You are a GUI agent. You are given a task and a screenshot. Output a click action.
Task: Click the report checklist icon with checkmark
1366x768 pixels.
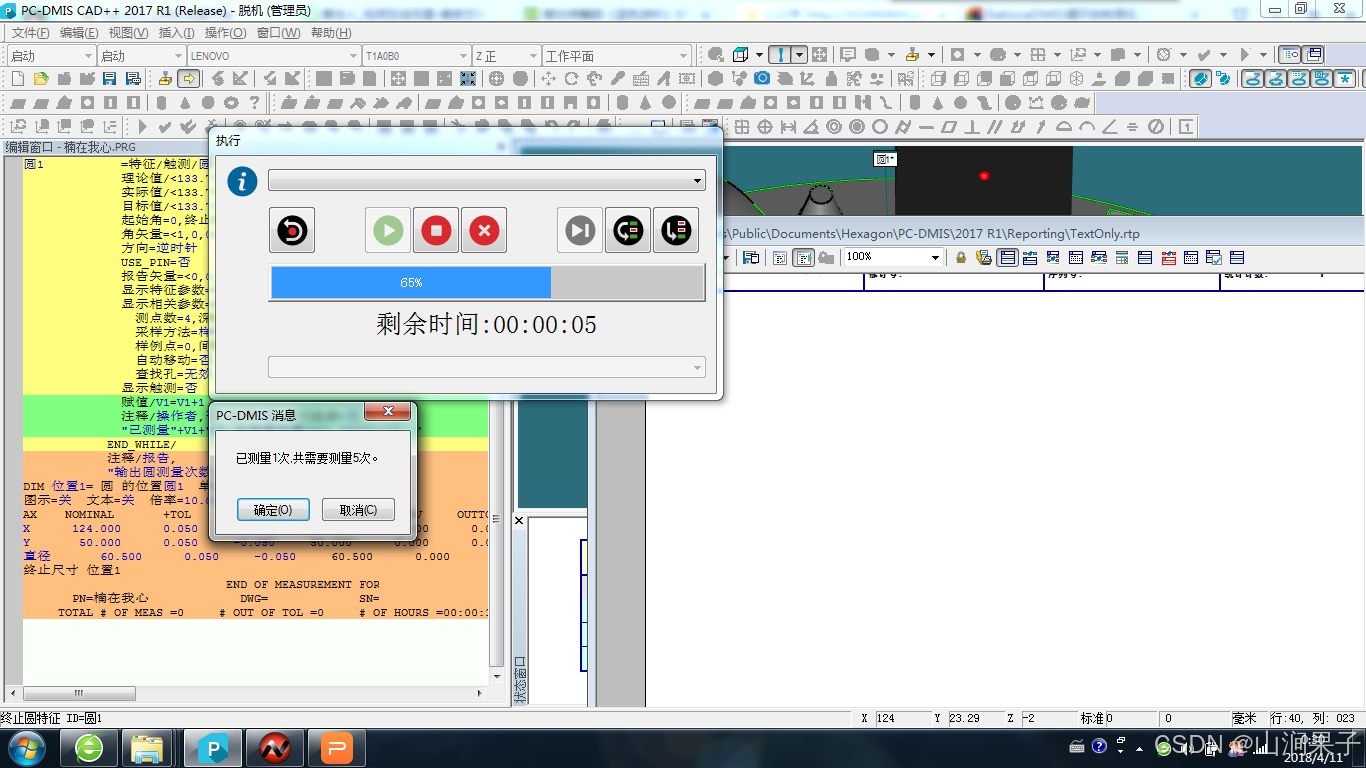(x=1214, y=257)
